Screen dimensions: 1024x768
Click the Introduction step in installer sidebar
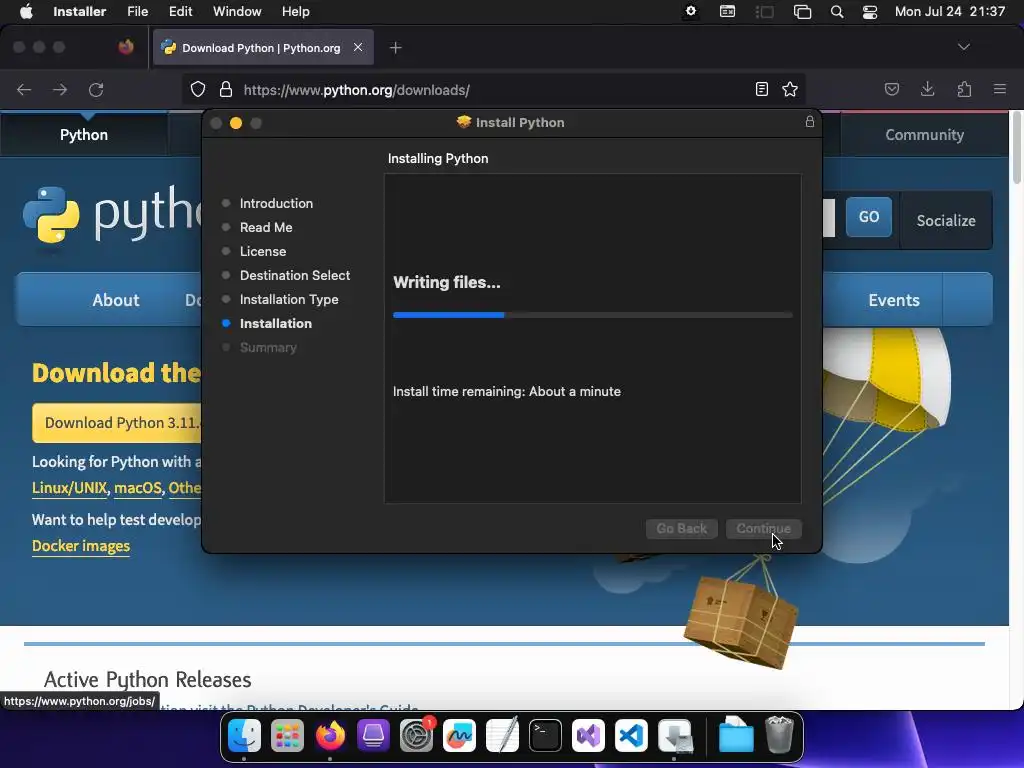[x=276, y=203]
